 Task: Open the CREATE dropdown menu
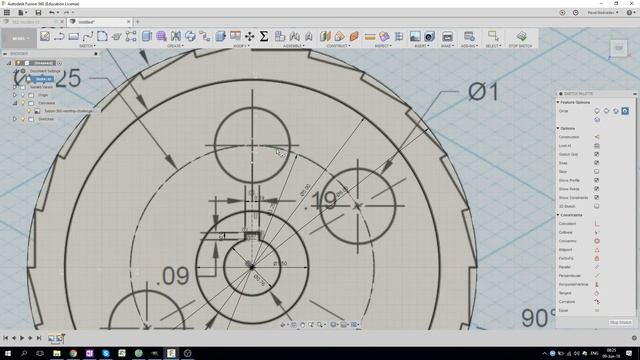176,46
